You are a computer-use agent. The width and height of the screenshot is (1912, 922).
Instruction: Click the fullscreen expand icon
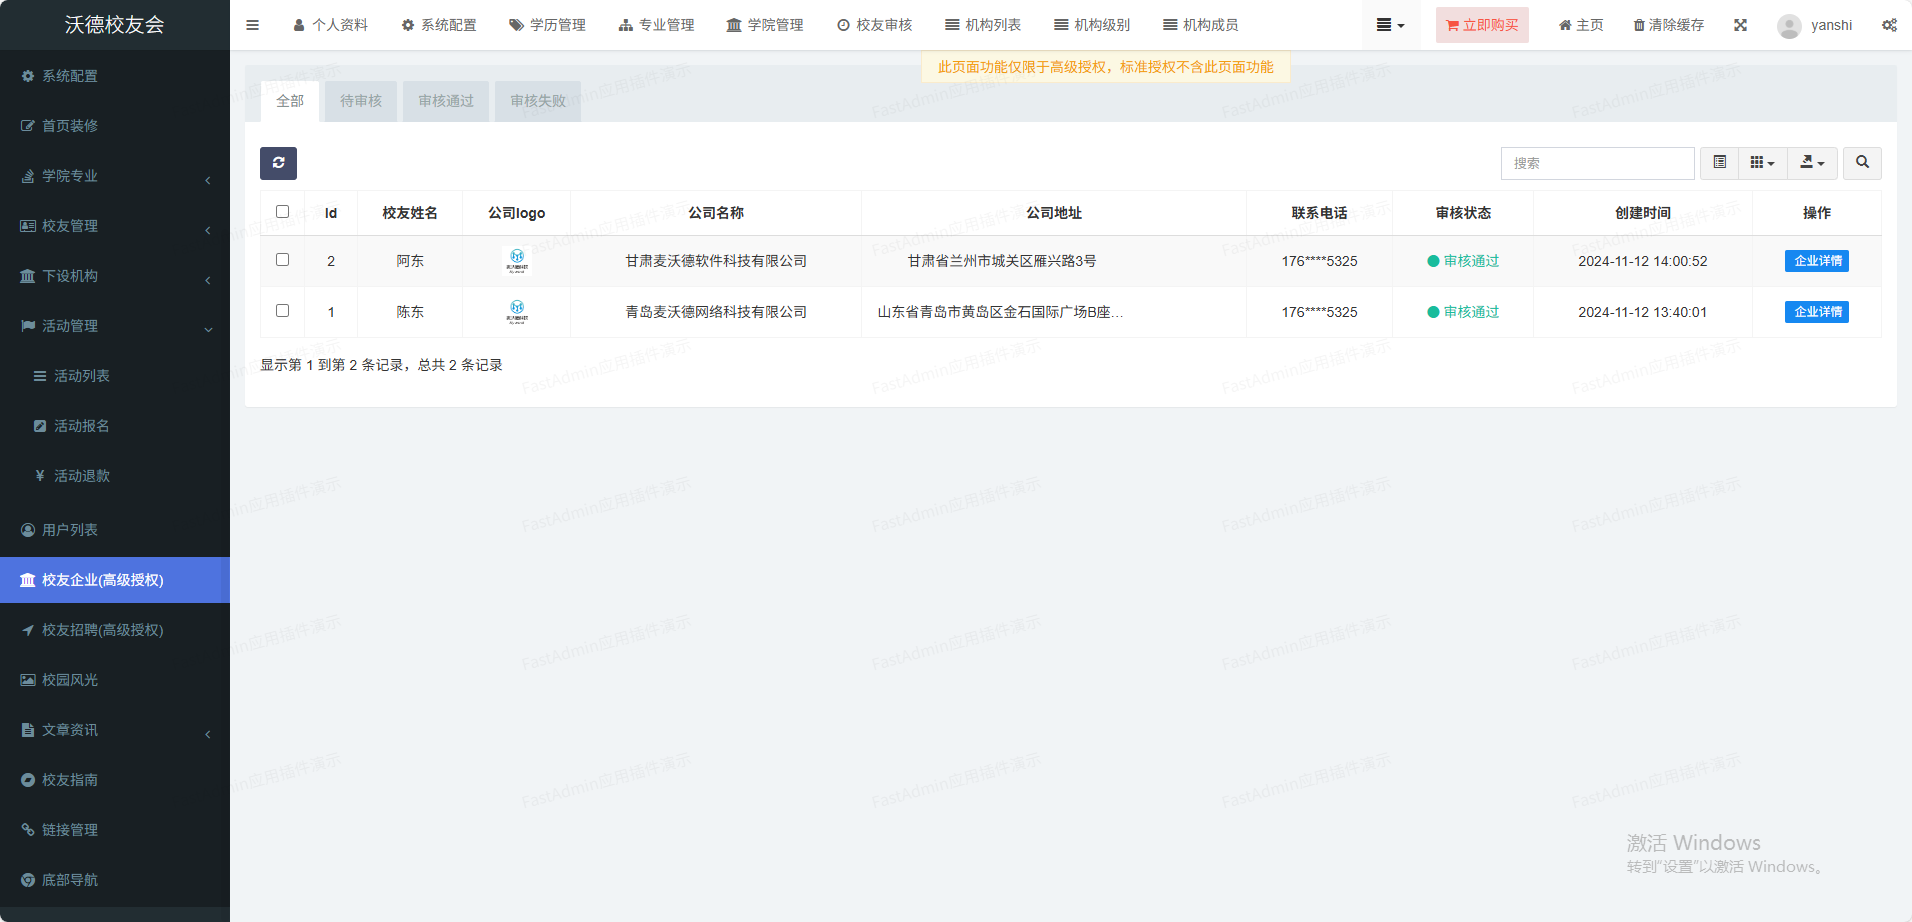[1740, 25]
